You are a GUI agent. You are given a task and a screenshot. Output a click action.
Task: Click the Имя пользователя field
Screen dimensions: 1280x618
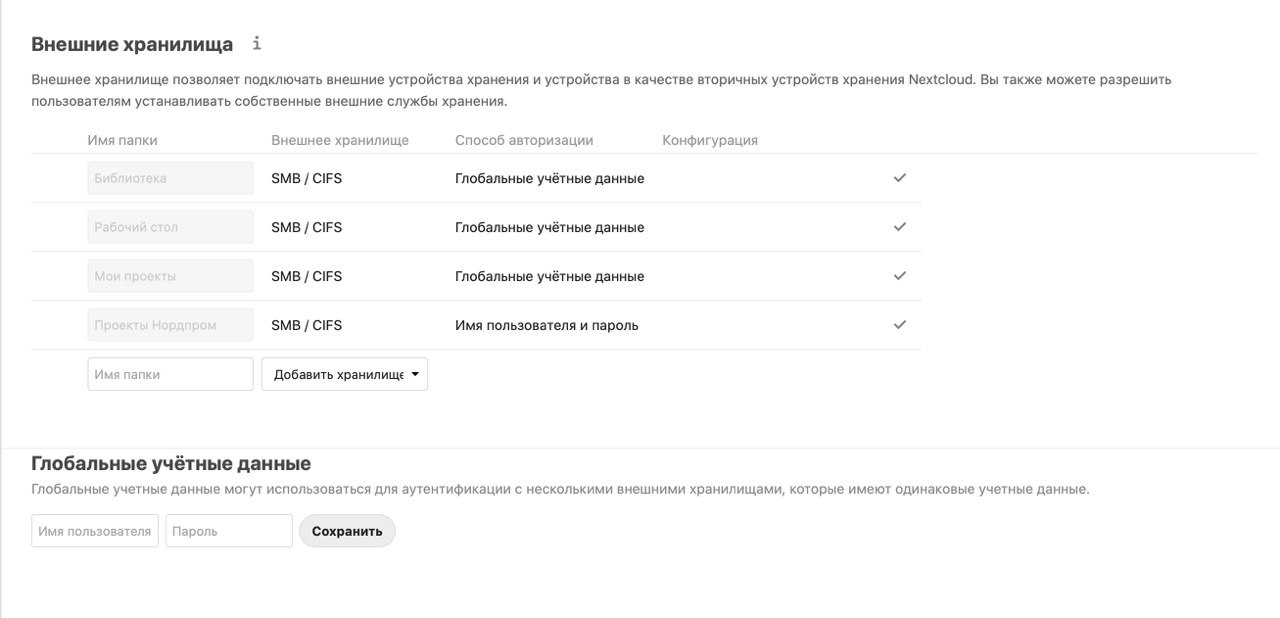(95, 531)
